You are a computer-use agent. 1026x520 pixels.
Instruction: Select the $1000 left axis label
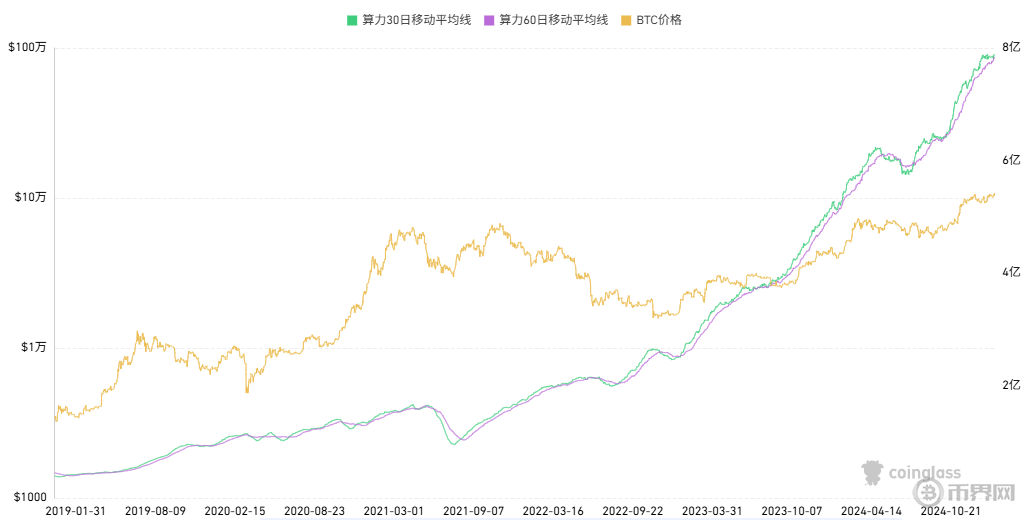click(30, 496)
